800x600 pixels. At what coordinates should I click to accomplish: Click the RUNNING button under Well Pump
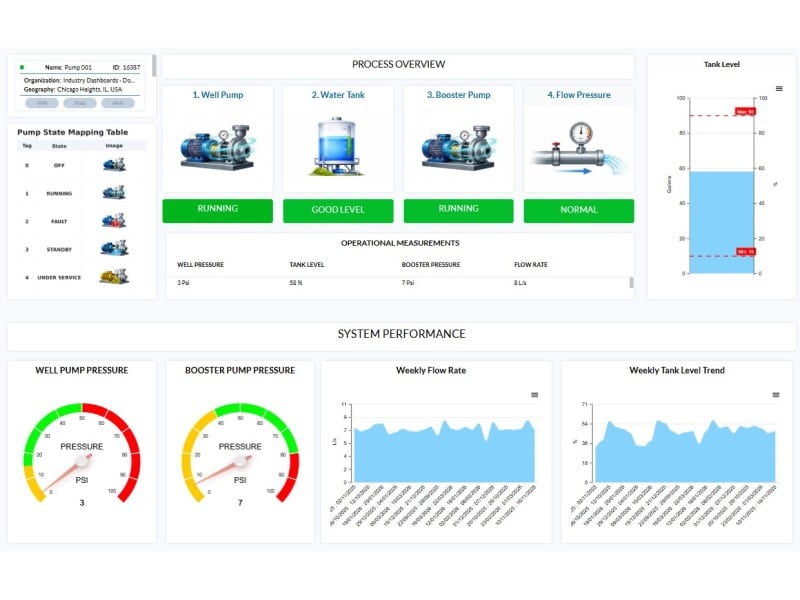pos(217,210)
